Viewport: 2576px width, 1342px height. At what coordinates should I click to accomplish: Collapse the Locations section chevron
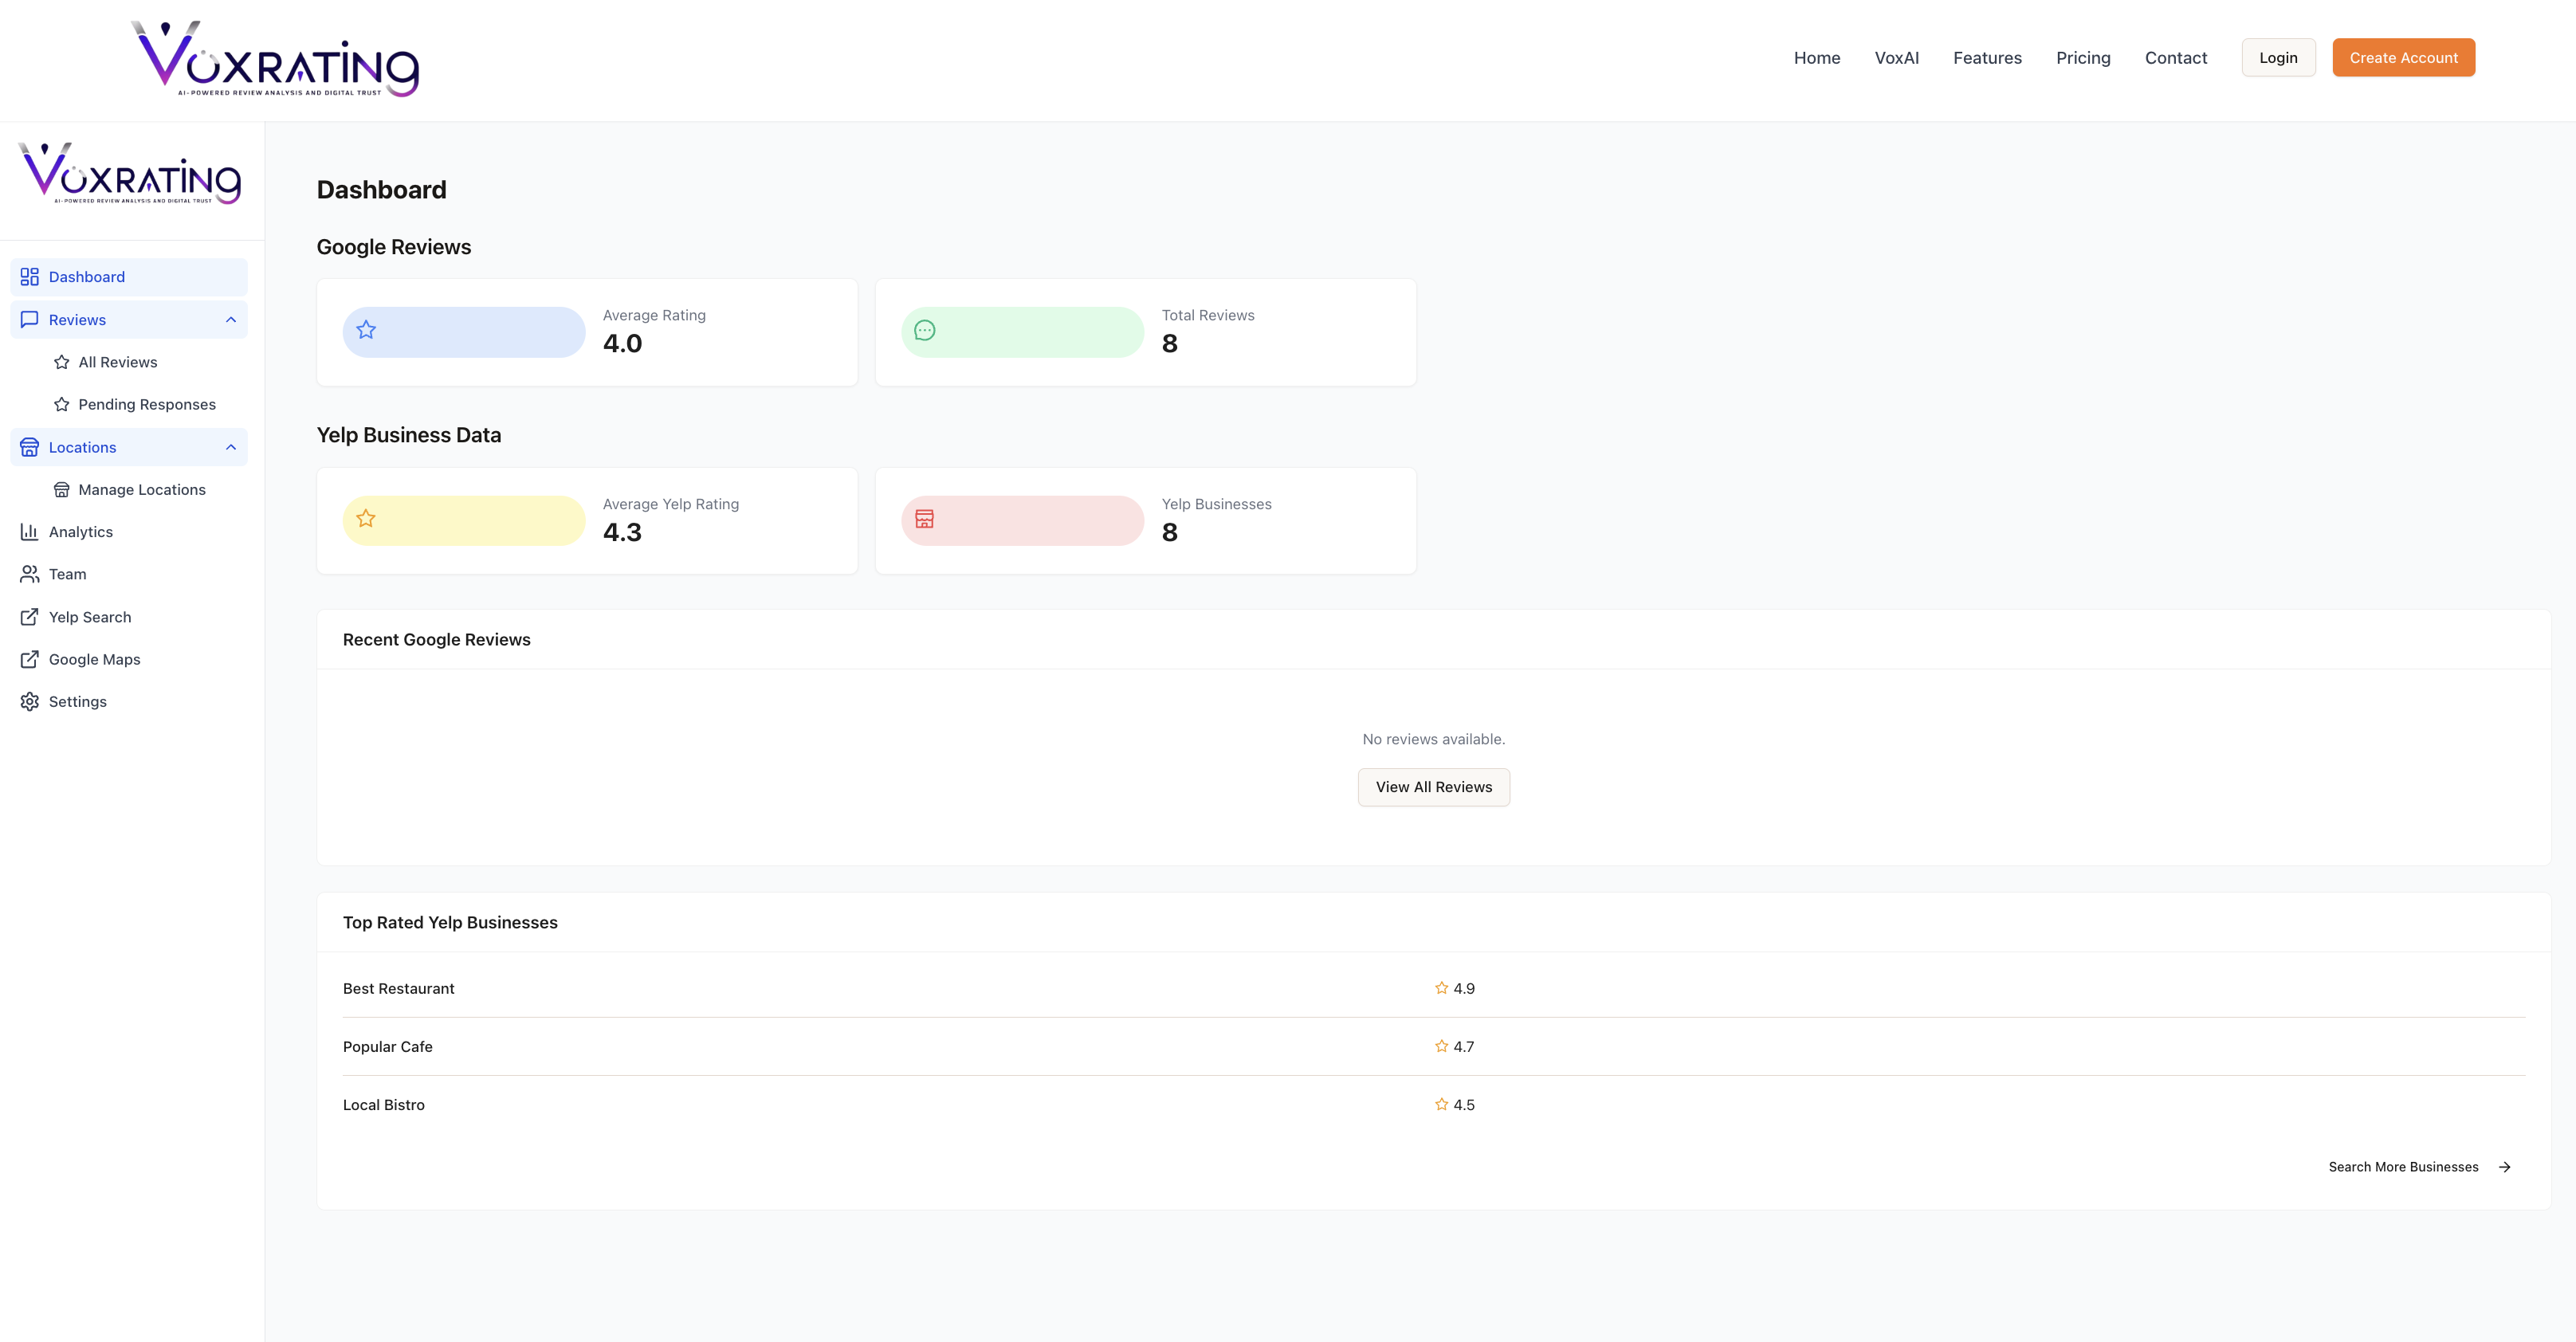tap(231, 447)
